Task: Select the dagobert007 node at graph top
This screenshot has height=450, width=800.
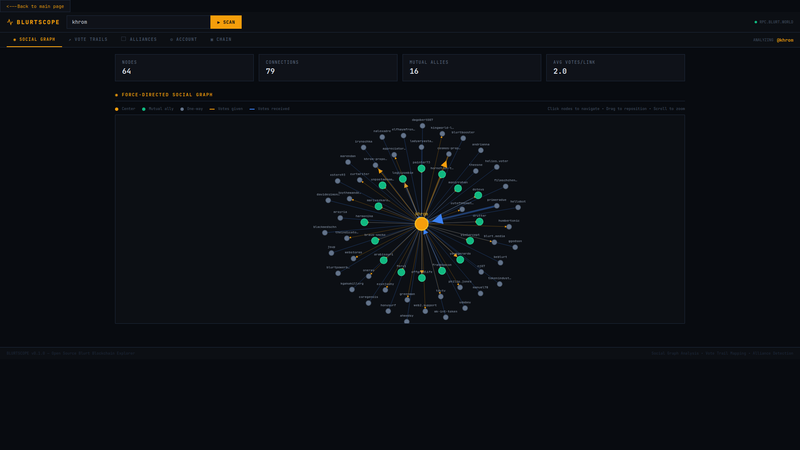Action: pos(422,126)
